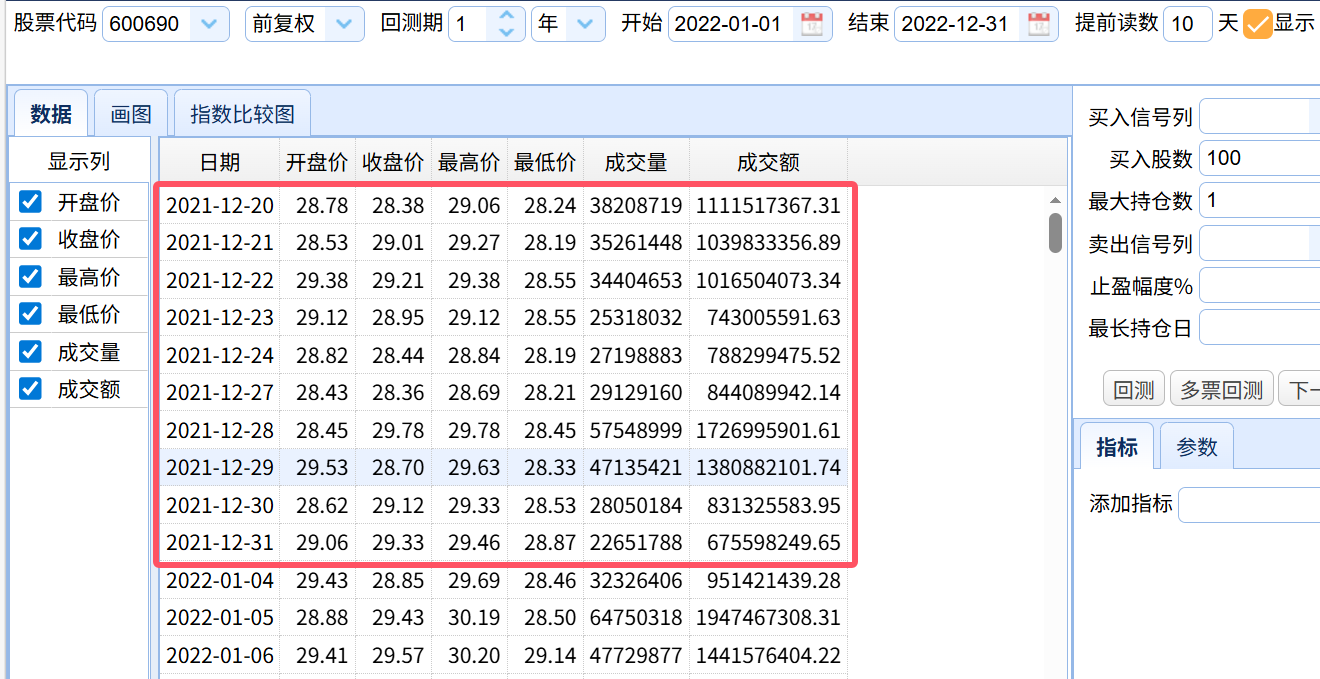Image resolution: width=1320 pixels, height=679 pixels.
Task: Uncheck the 收盘价 column checkbox
Action: tap(31, 239)
